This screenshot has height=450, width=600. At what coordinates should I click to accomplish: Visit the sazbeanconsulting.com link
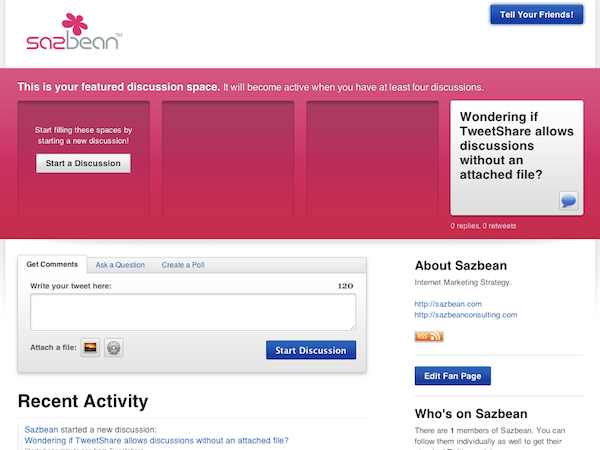pos(466,315)
